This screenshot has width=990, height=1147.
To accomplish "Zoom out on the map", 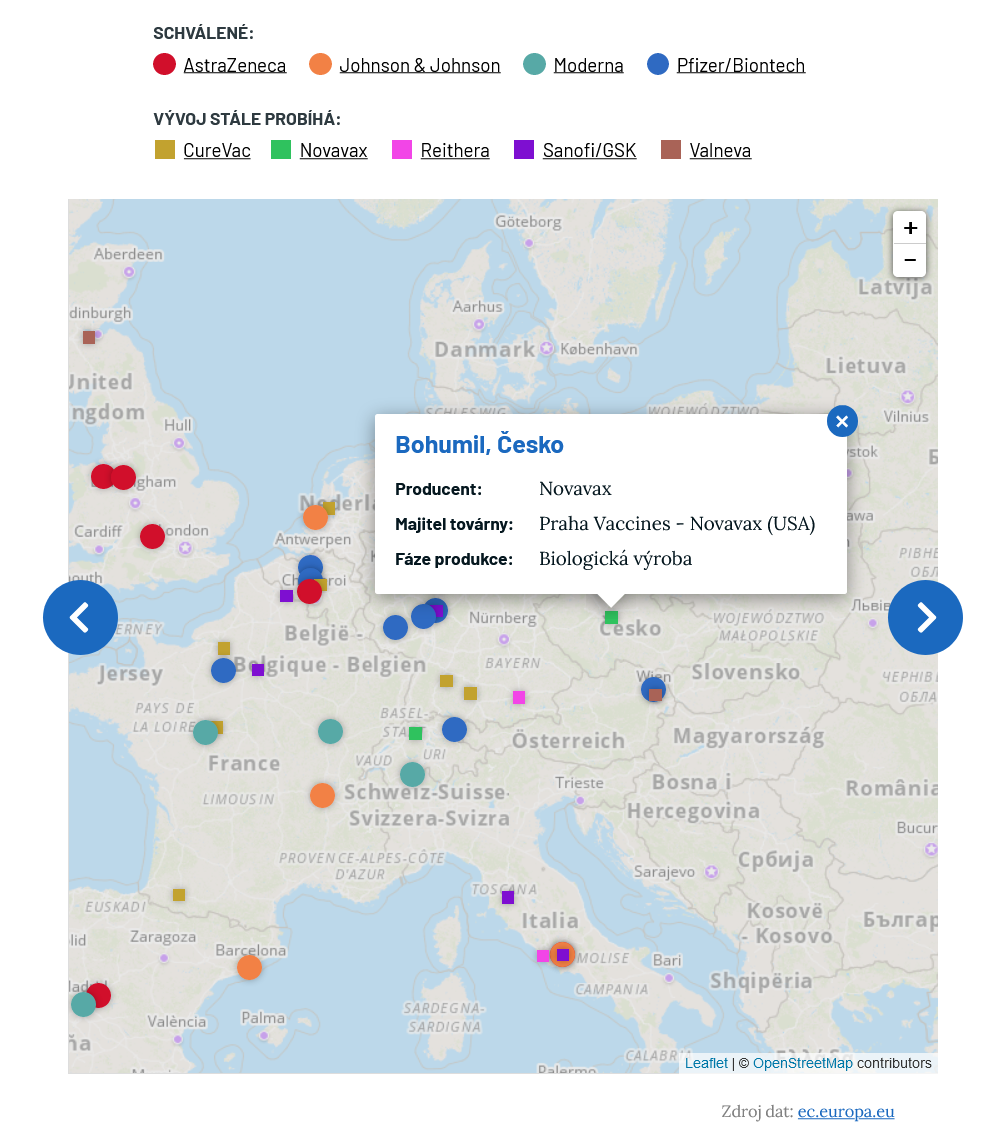I will coord(909,261).
